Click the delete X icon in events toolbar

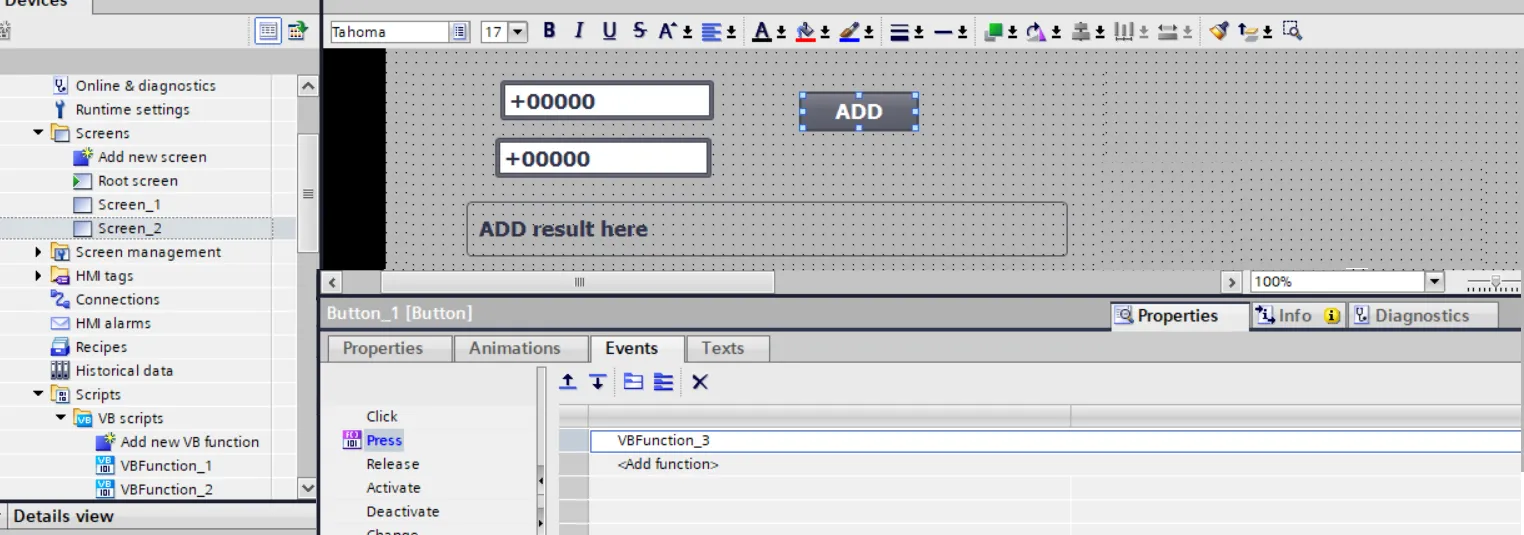(x=700, y=382)
